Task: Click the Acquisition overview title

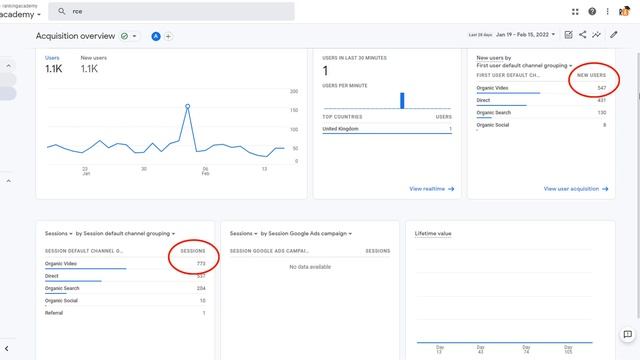Action: click(x=75, y=36)
